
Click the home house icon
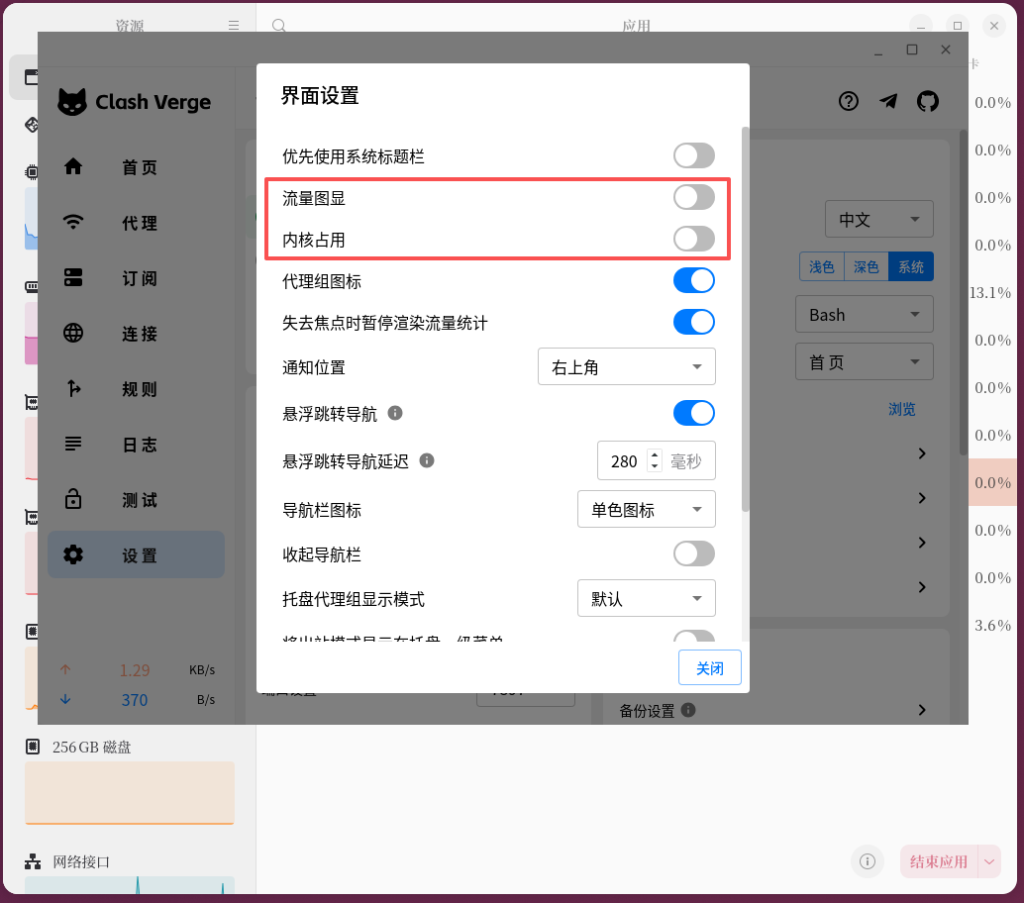pyautogui.click(x=73, y=166)
